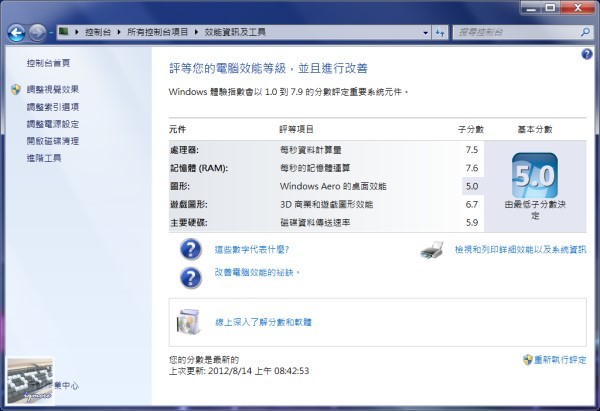The image size is (600, 411).
Task: Click the Windows Aero 的桌面效能 description
Action: coord(333,186)
